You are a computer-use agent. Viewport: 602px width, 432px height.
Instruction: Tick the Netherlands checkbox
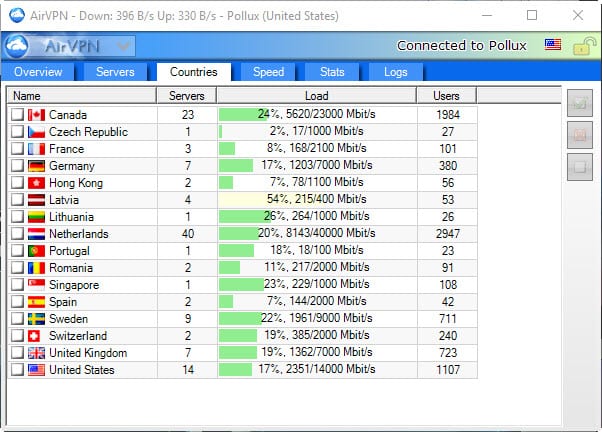click(17, 234)
